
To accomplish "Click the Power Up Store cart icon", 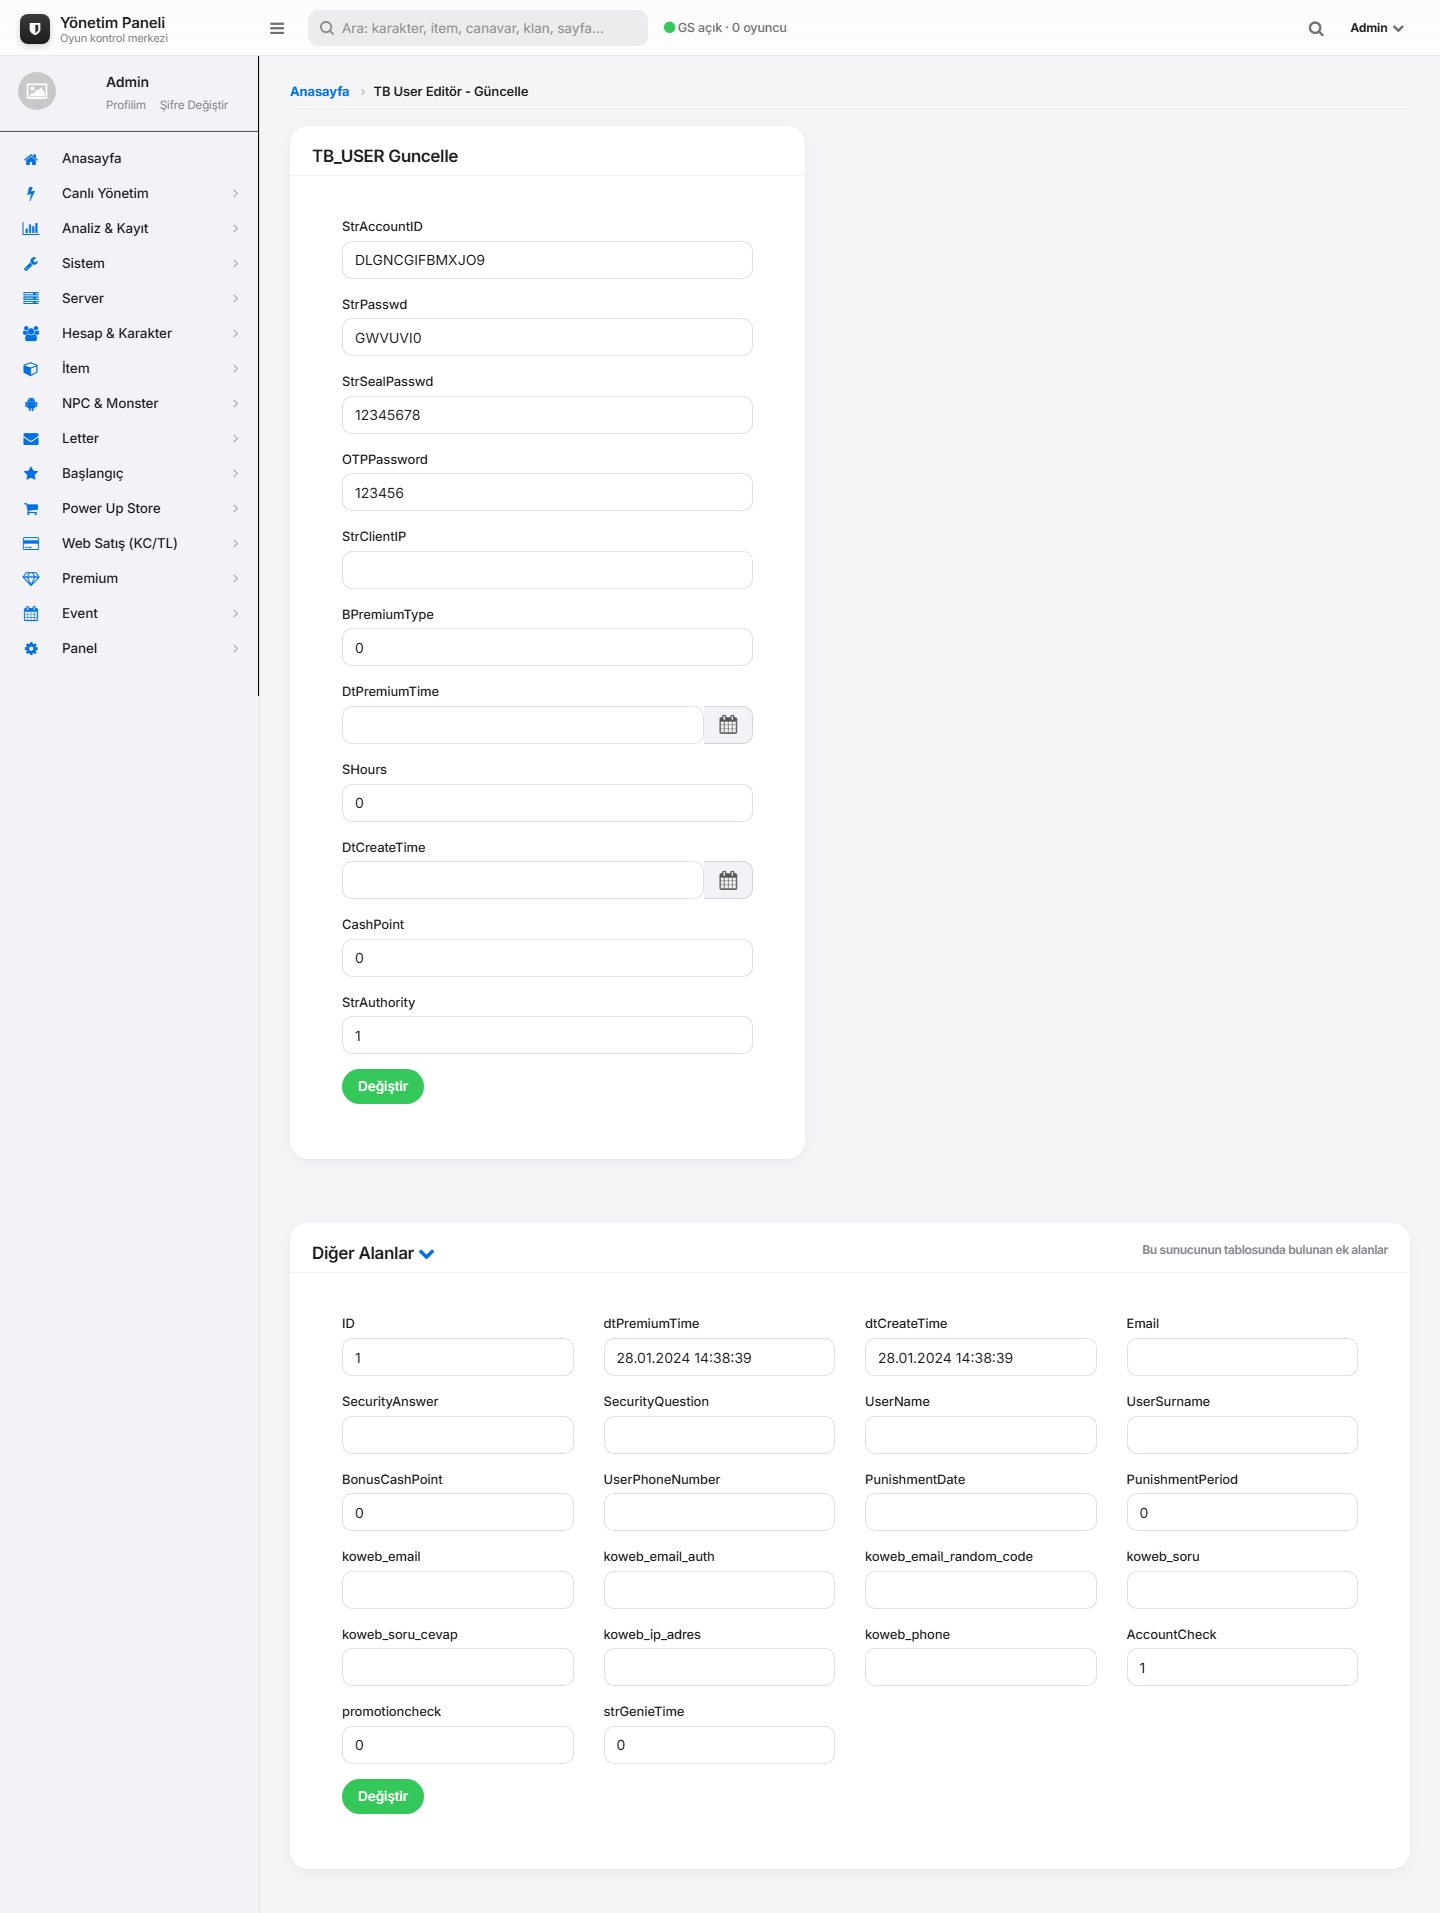I will [31, 509].
